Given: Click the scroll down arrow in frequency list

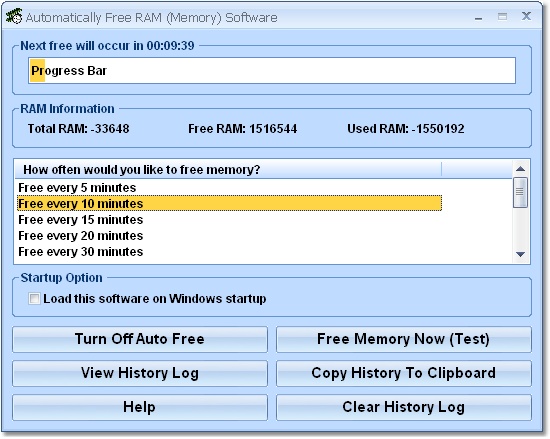Looking at the screenshot, I should coord(521,254).
